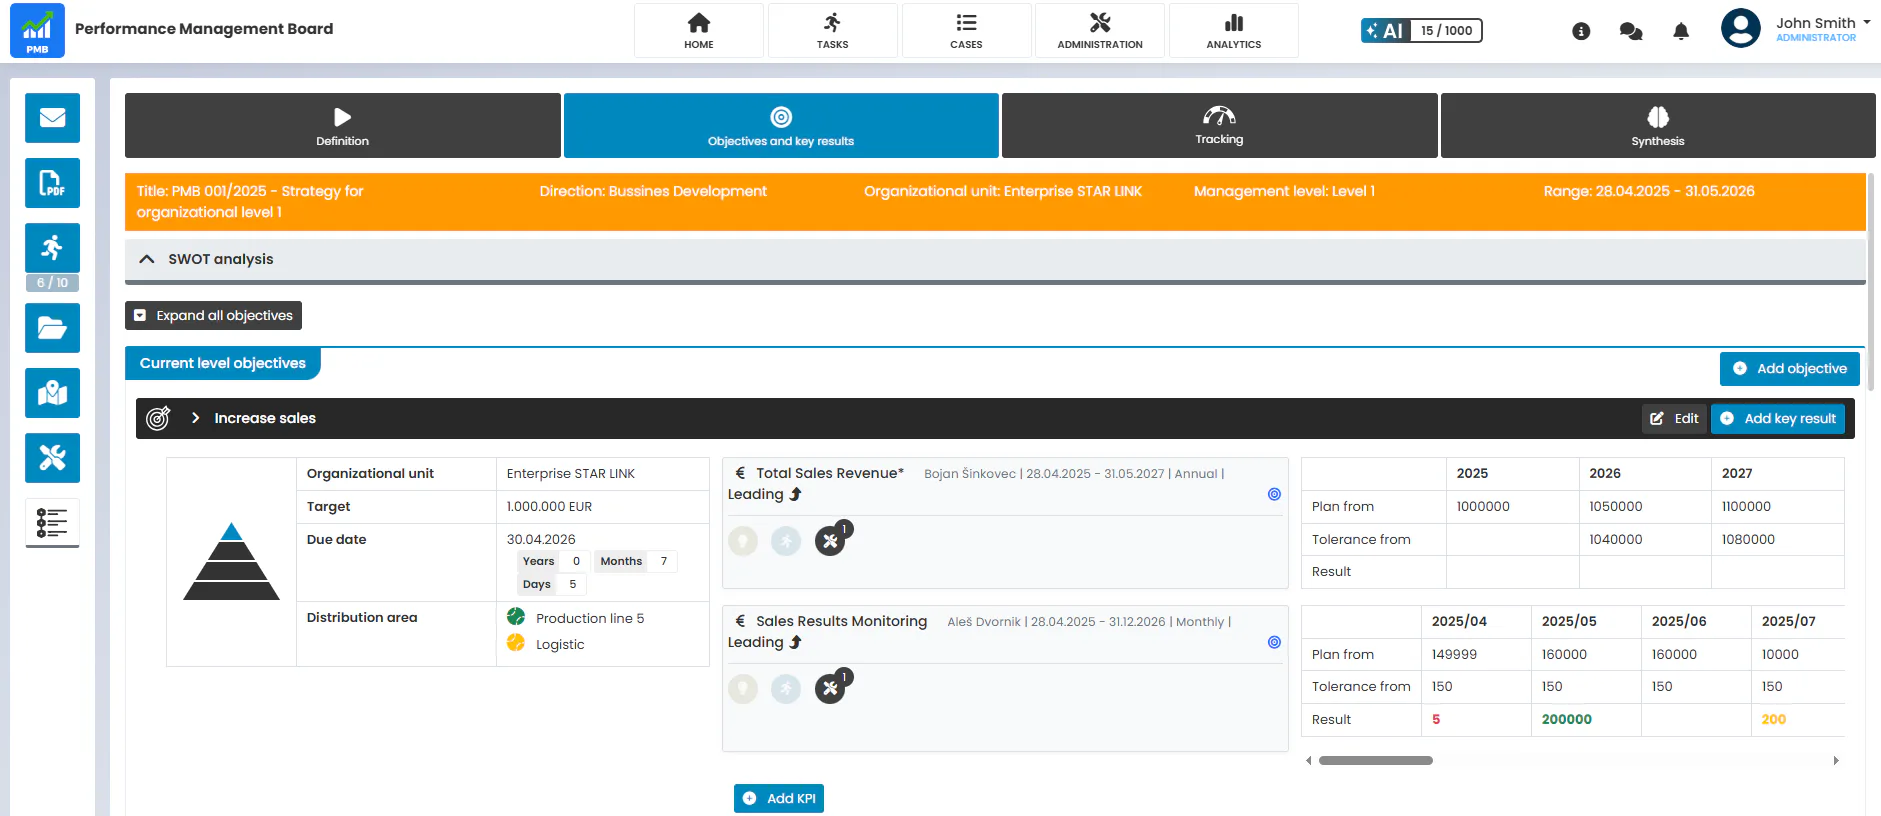
Task: Click the PMB logo icon
Action: pos(37,30)
